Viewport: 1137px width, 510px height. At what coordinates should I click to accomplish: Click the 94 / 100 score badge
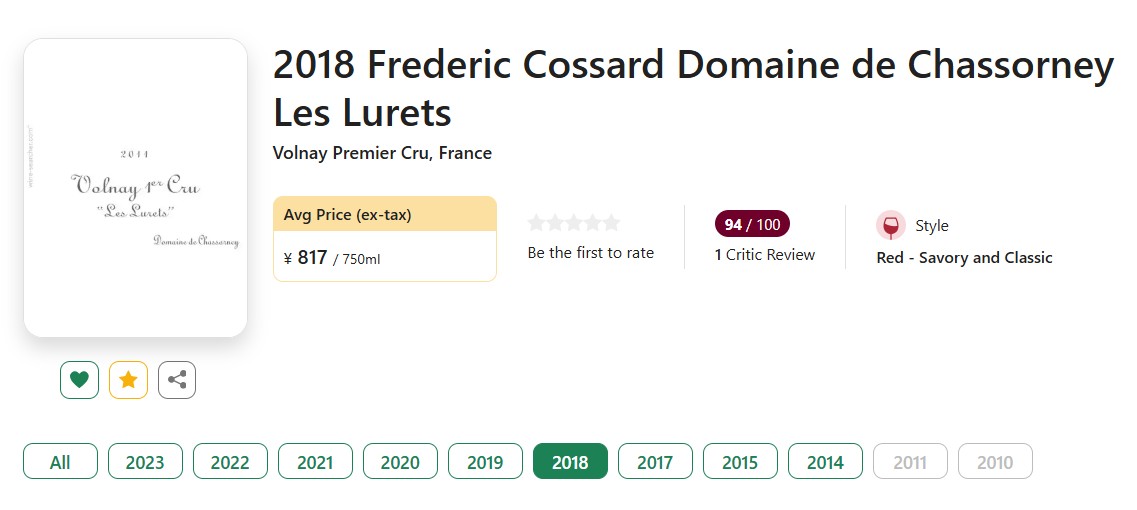click(x=752, y=224)
